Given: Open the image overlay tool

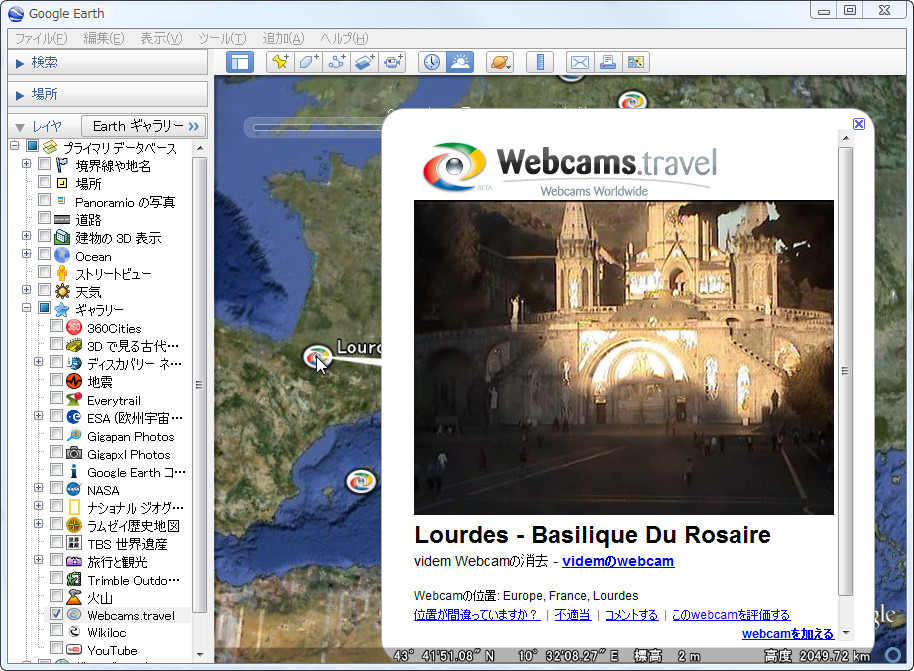Looking at the screenshot, I should [364, 61].
